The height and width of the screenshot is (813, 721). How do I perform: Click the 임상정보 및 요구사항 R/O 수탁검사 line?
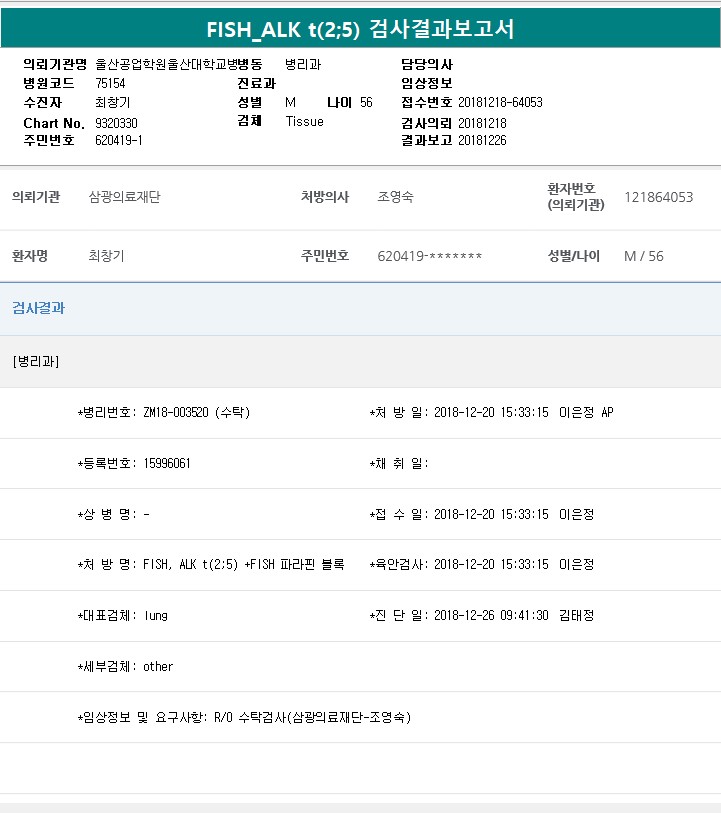coord(244,717)
